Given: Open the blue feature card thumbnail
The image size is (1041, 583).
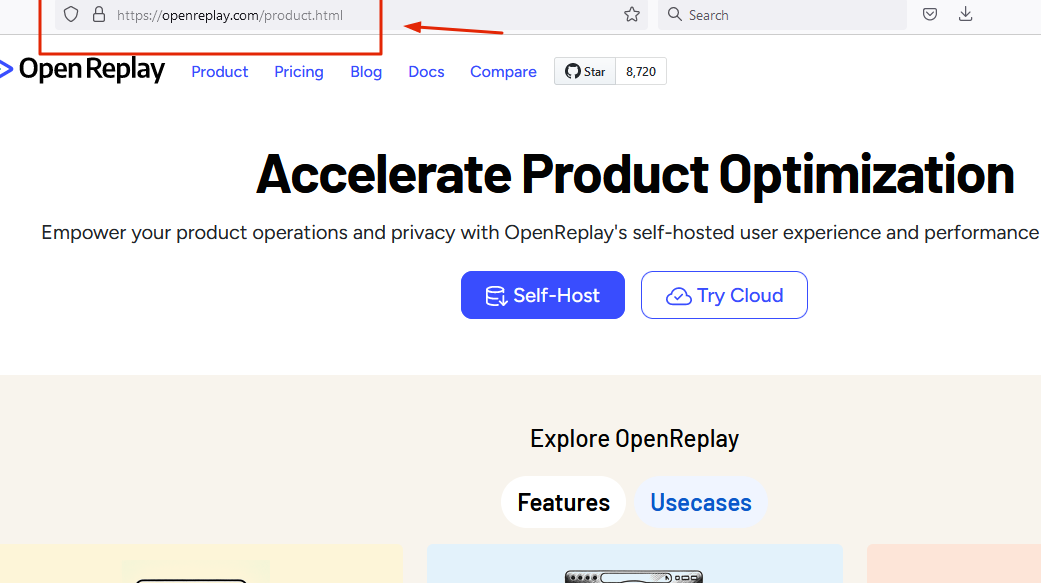Looking at the screenshot, I should pos(635,564).
